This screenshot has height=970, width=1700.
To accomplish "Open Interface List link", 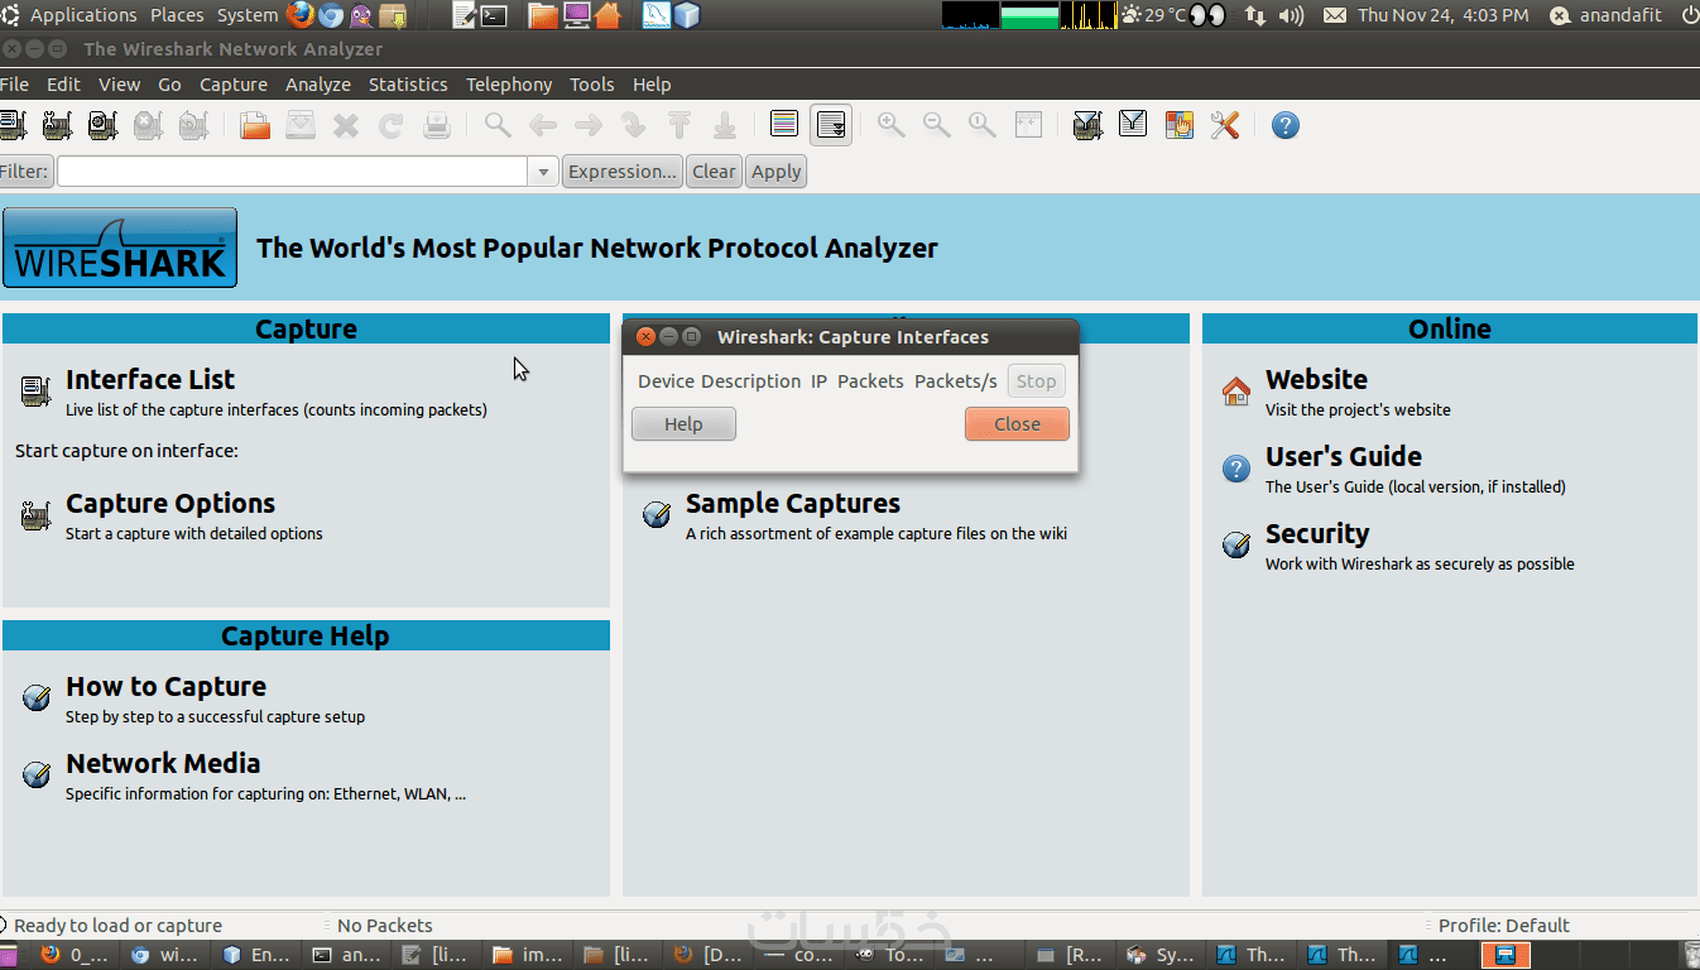I will click(150, 380).
